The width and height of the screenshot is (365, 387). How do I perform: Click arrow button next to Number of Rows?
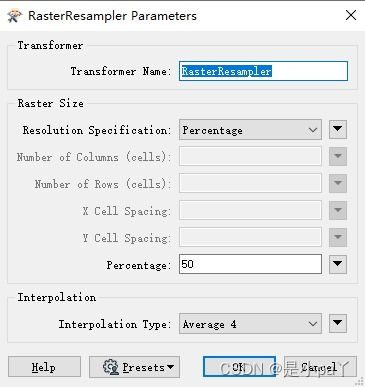[338, 183]
